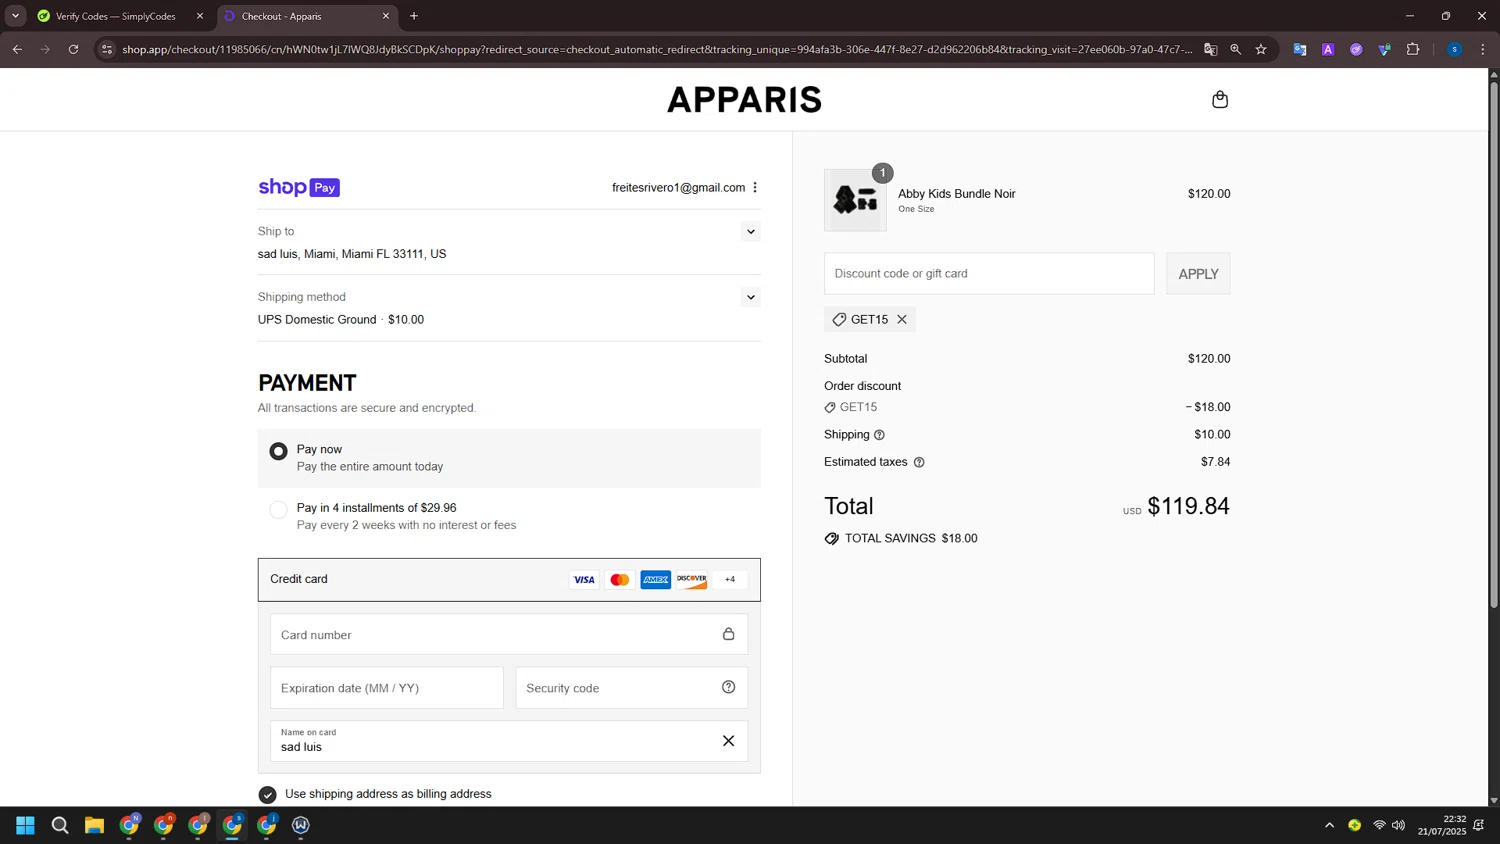This screenshot has width=1500, height=844.
Task: Open the Chrome profile avatar
Action: (x=1455, y=49)
